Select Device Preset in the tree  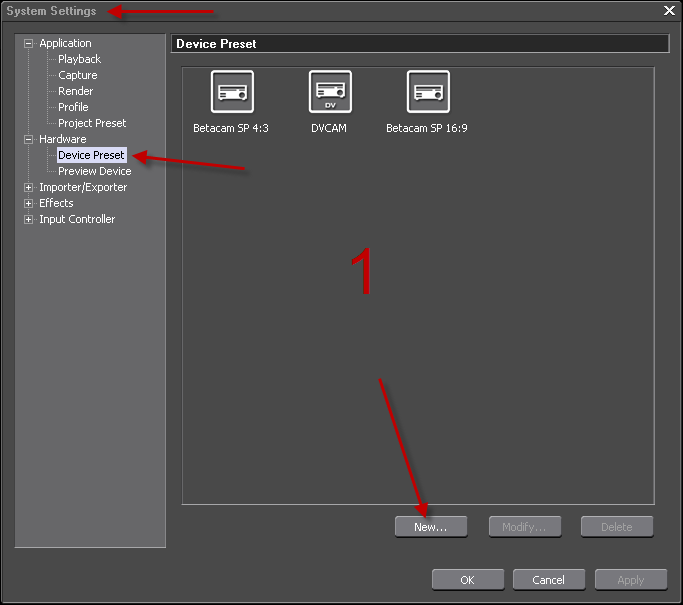coord(91,155)
